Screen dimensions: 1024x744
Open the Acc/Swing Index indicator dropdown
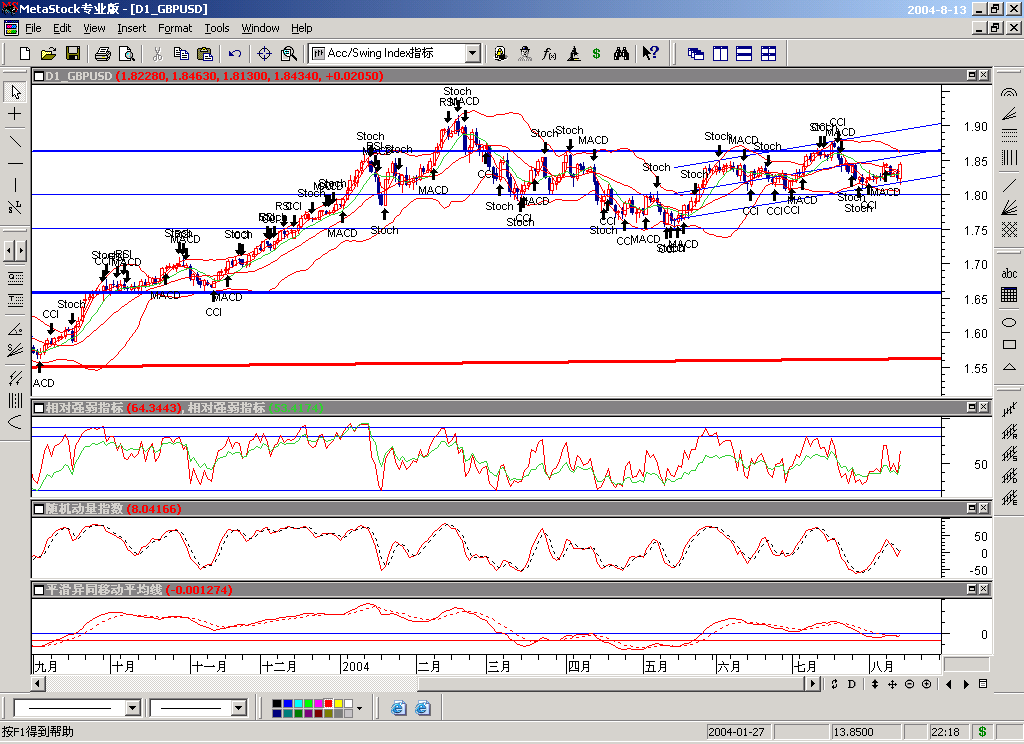[472, 53]
